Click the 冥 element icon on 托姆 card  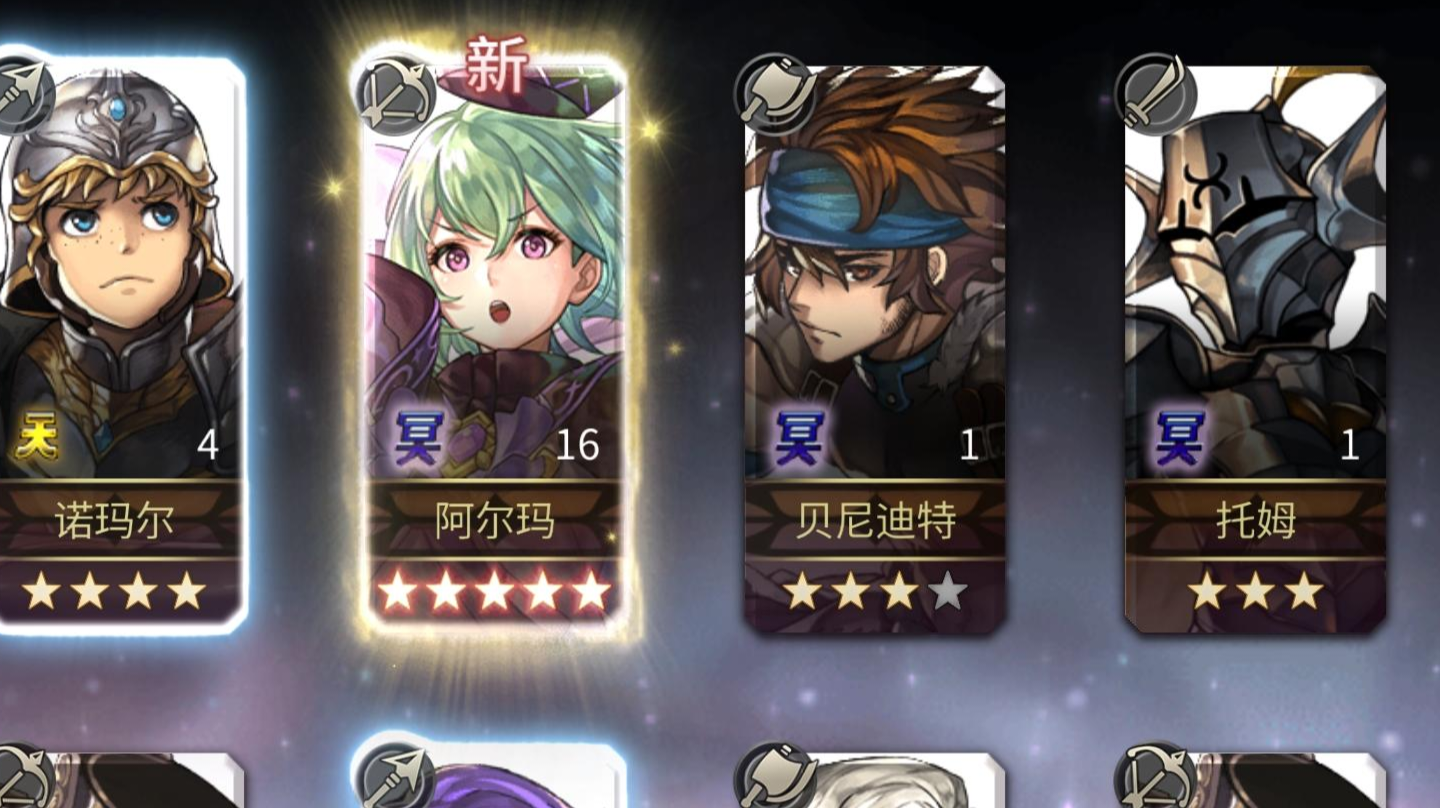point(1178,440)
